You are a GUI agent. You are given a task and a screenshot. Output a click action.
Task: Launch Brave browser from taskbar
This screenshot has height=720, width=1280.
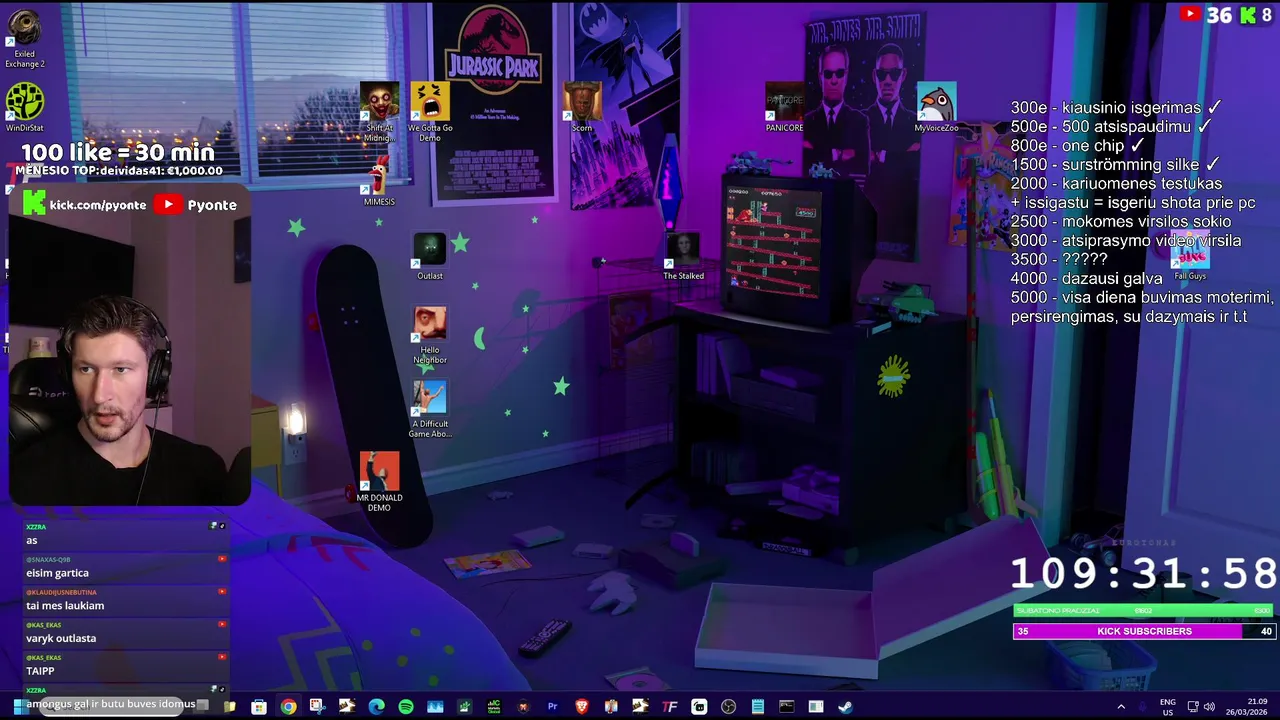[x=581, y=707]
